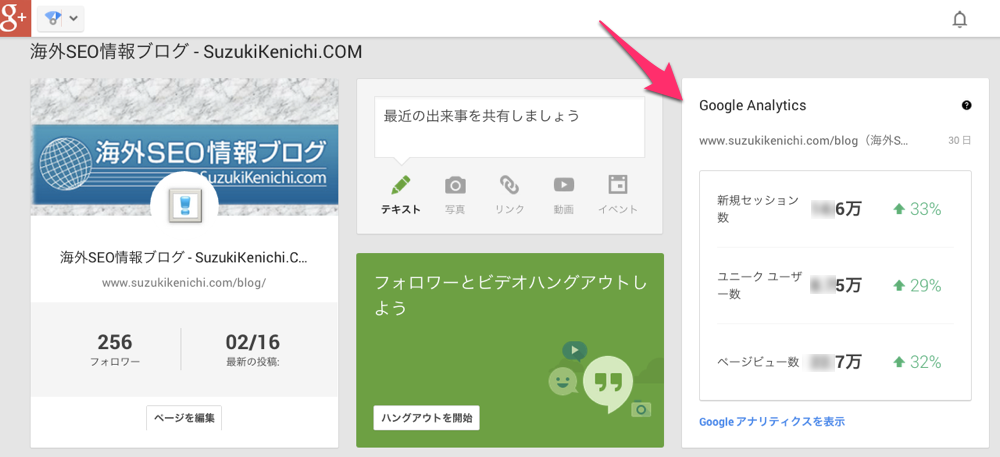The image size is (1000, 457).
Task: Click the Google Analytics card title
Action: click(x=753, y=106)
